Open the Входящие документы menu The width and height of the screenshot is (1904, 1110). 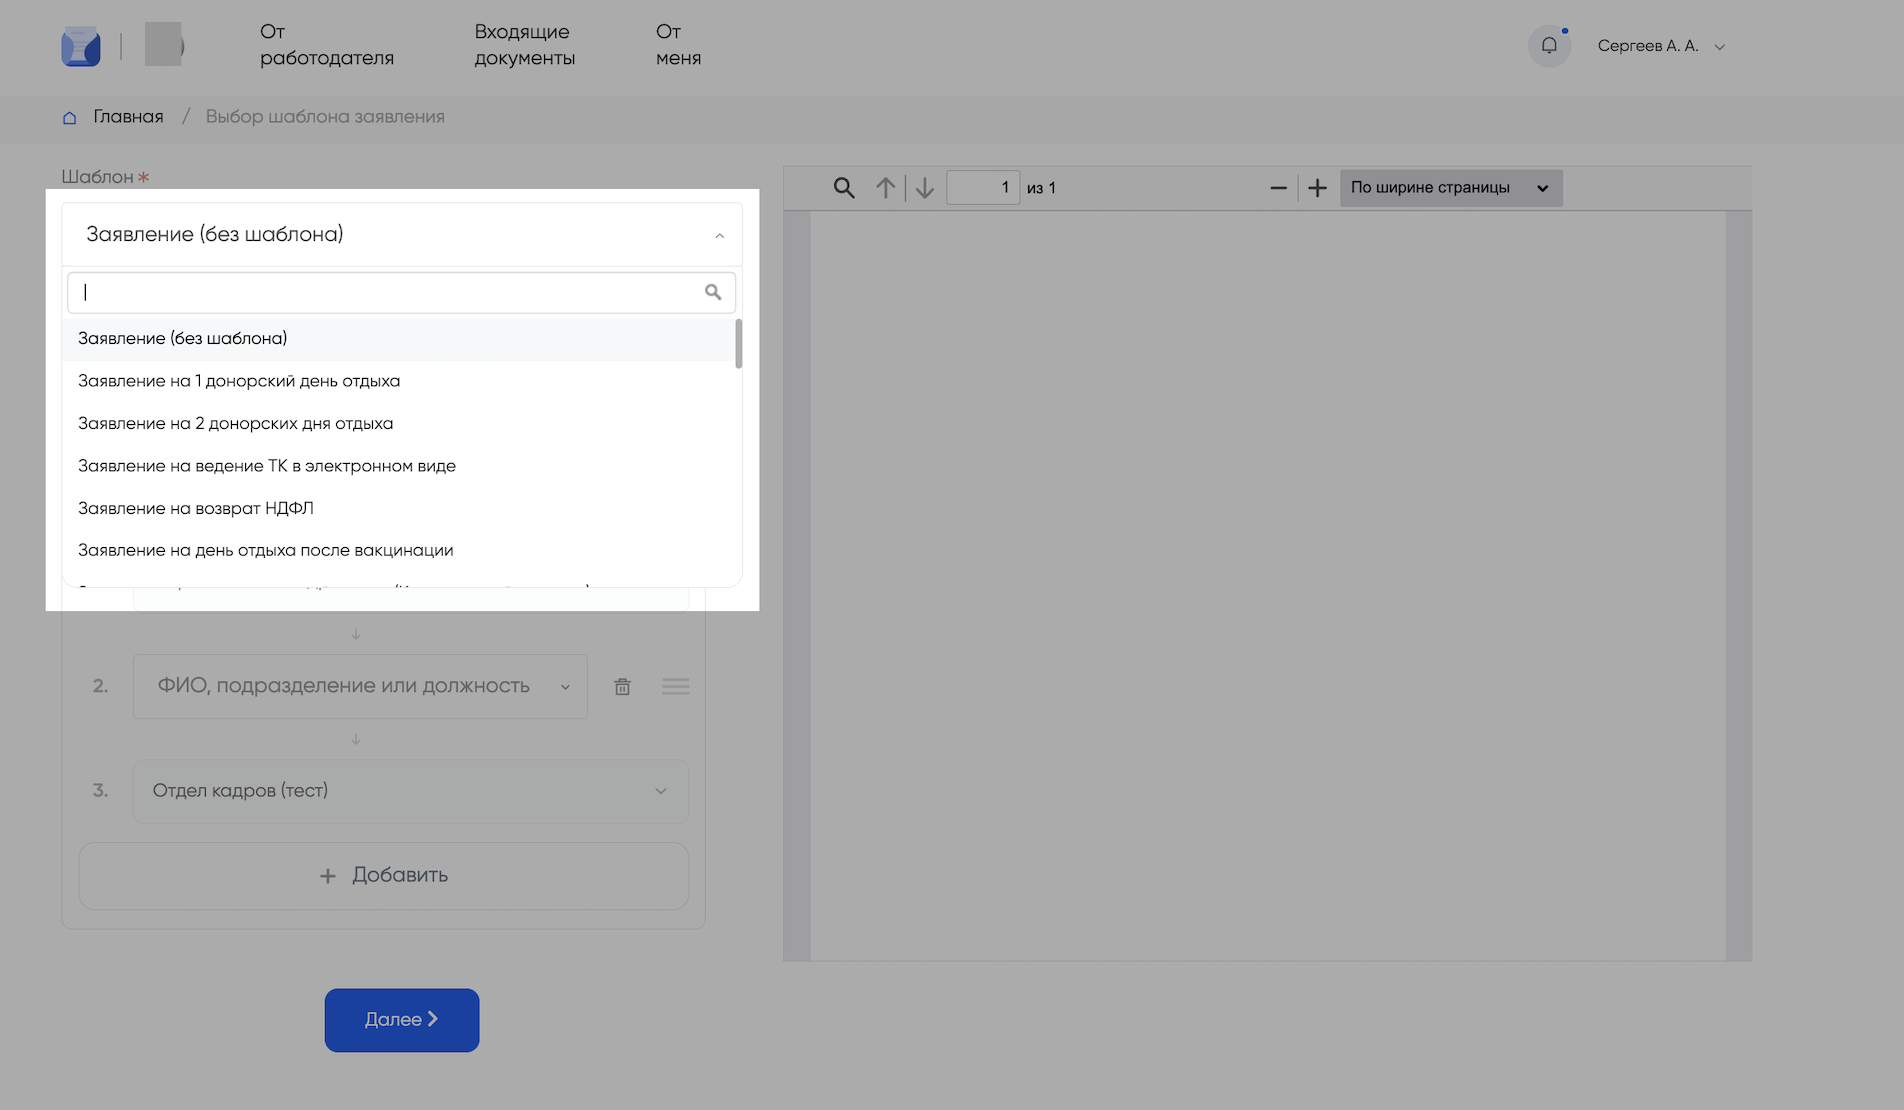[524, 45]
